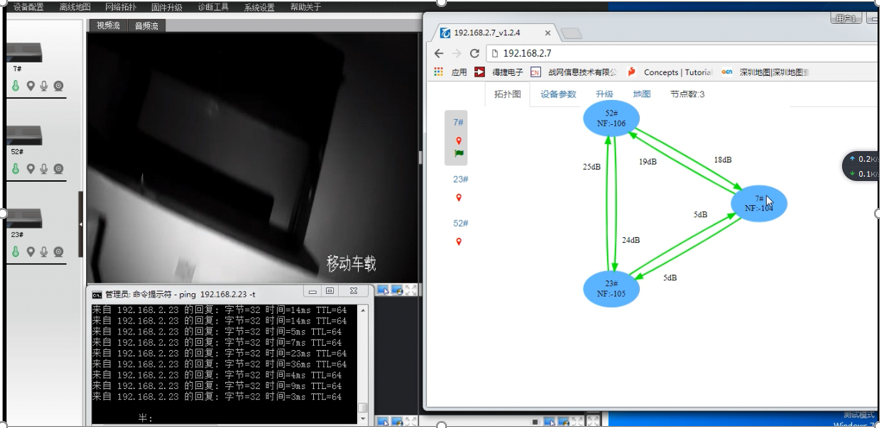Open the Concepts | Tutorial bookmark
The image size is (880, 428).
point(670,72)
